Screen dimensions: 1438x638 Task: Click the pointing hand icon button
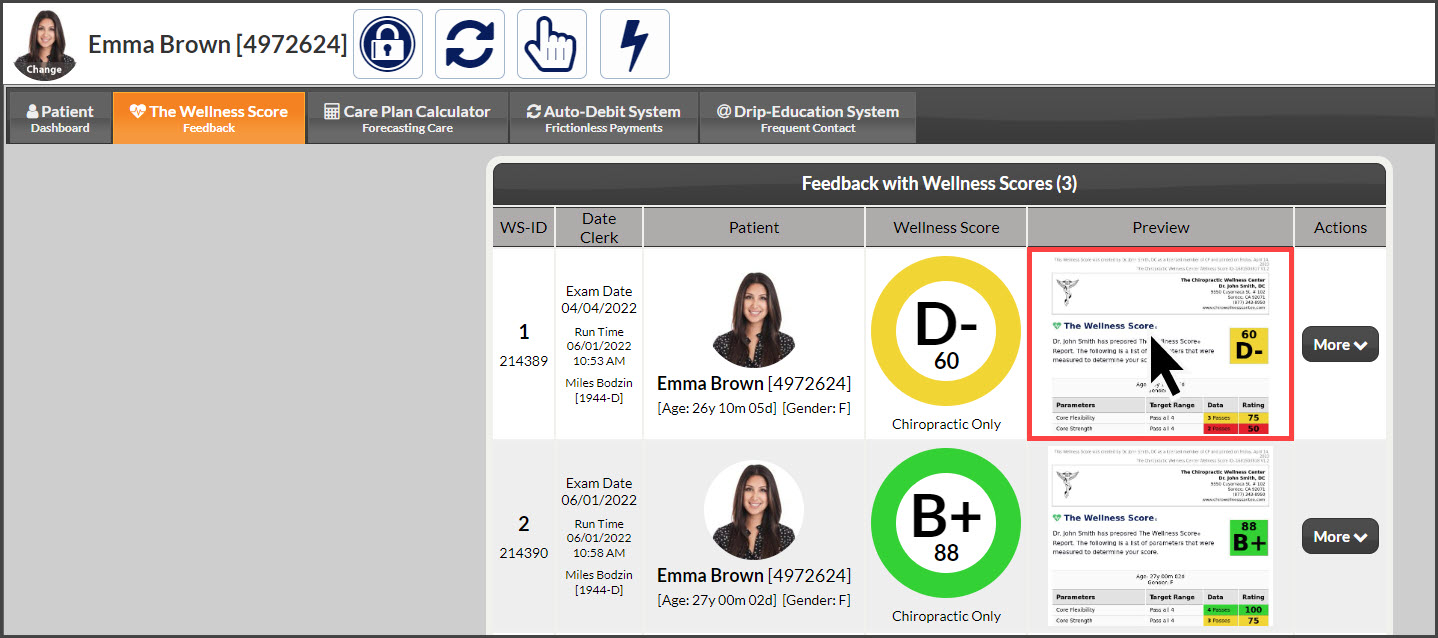(x=552, y=44)
